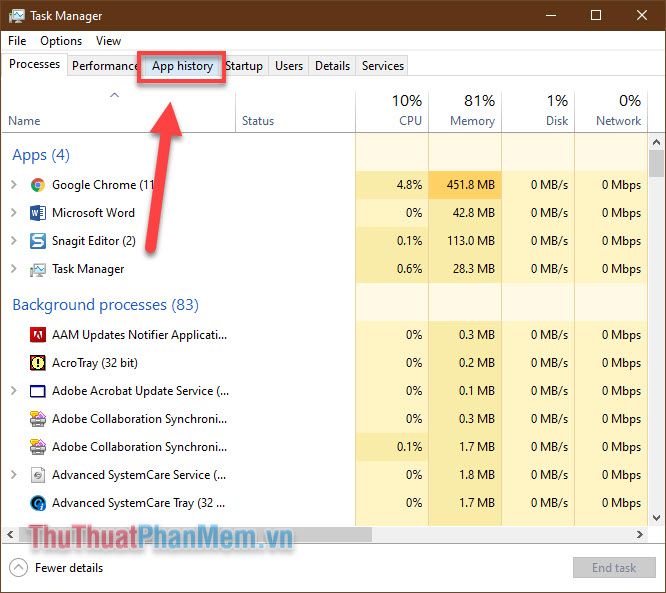The height and width of the screenshot is (593, 666).
Task: Sort by the Disk column header
Action: tap(538, 110)
